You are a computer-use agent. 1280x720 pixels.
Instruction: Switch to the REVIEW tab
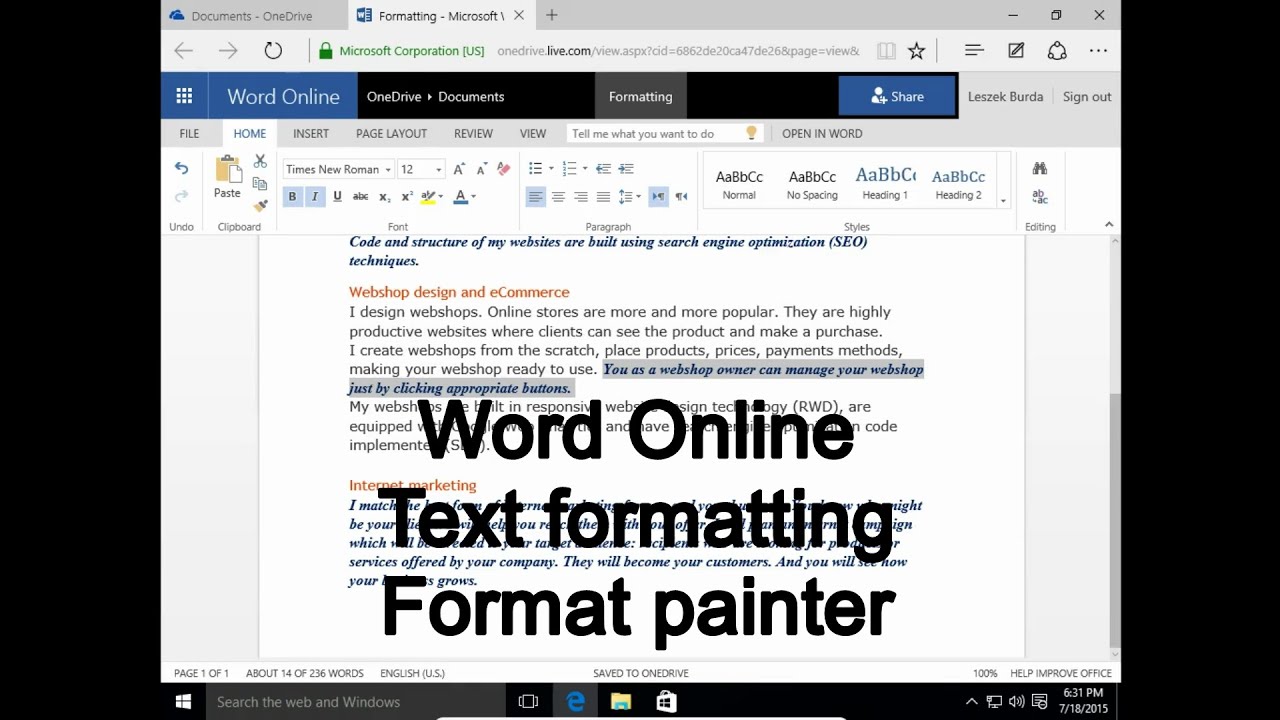coord(473,133)
